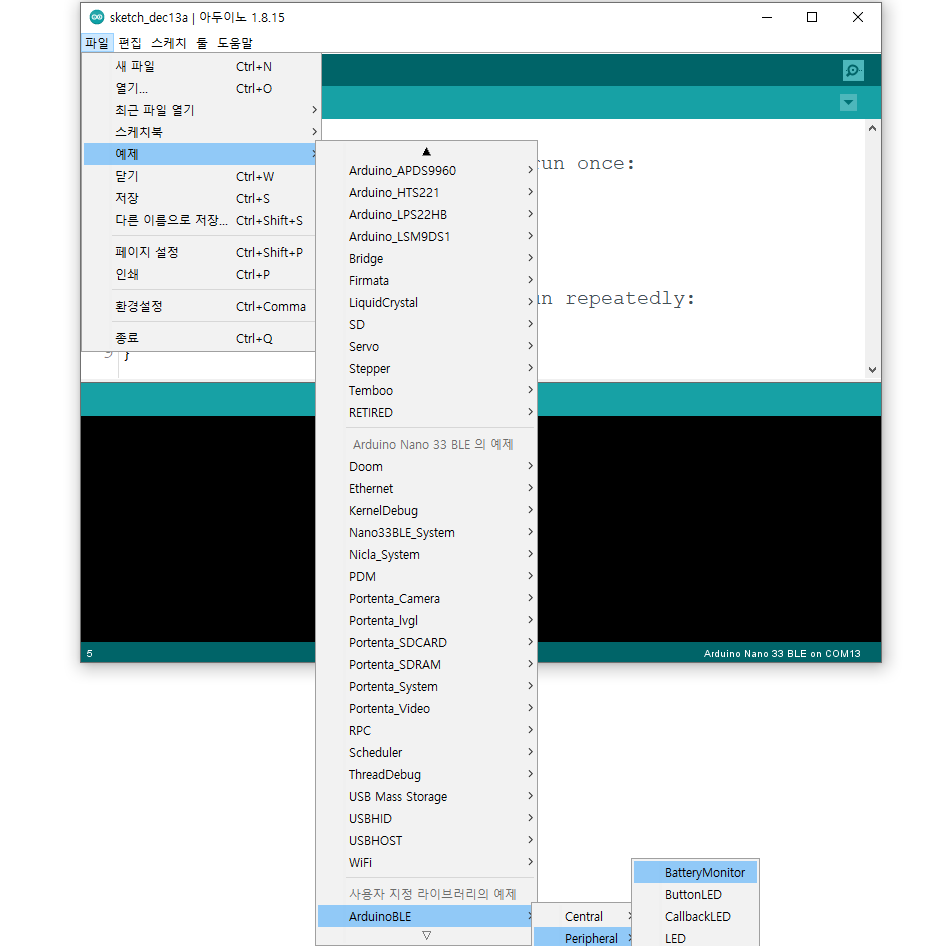Open the tab dropdown arrow button

[848, 103]
